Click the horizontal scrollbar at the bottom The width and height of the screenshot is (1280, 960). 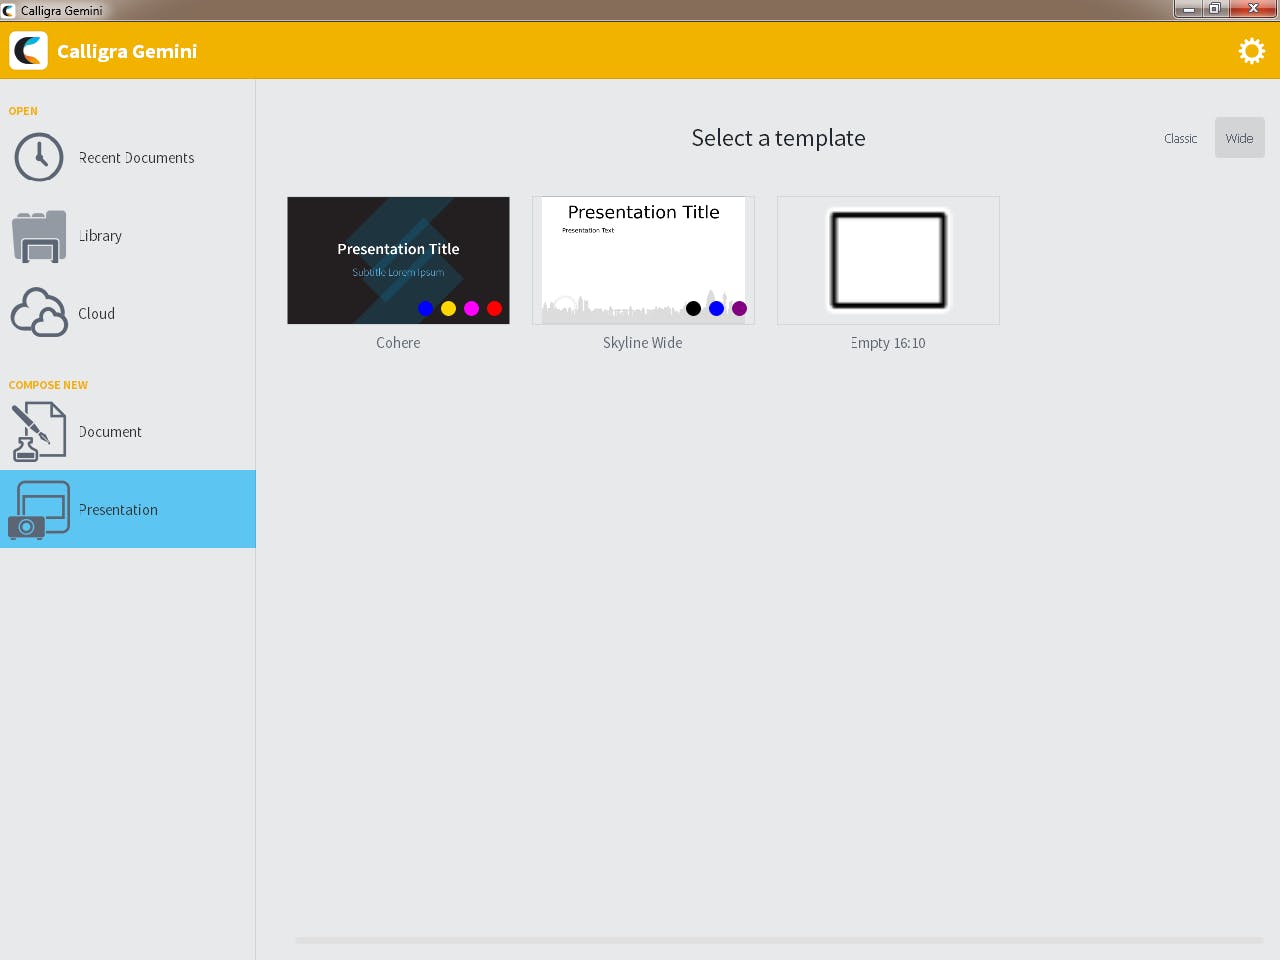[778, 940]
